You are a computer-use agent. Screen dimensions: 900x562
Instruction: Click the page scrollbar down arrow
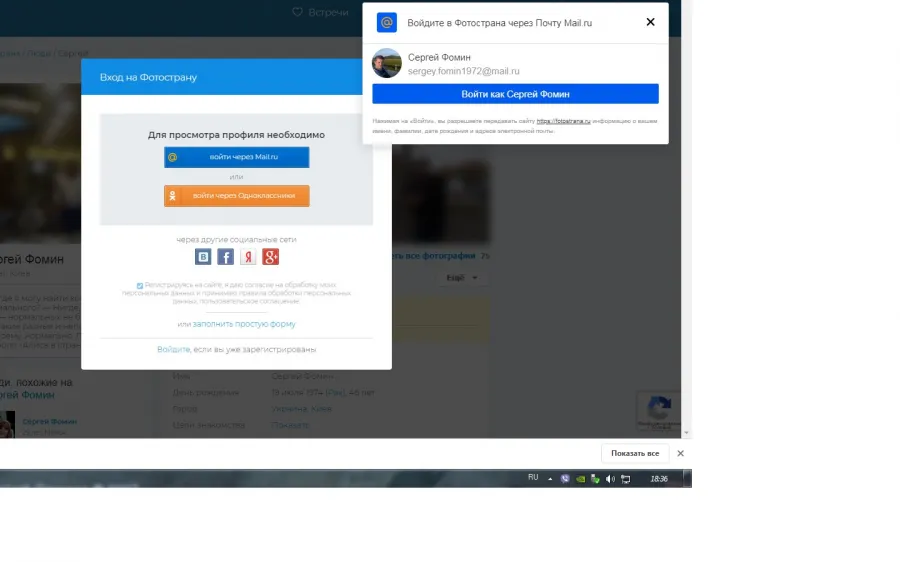tap(686, 433)
